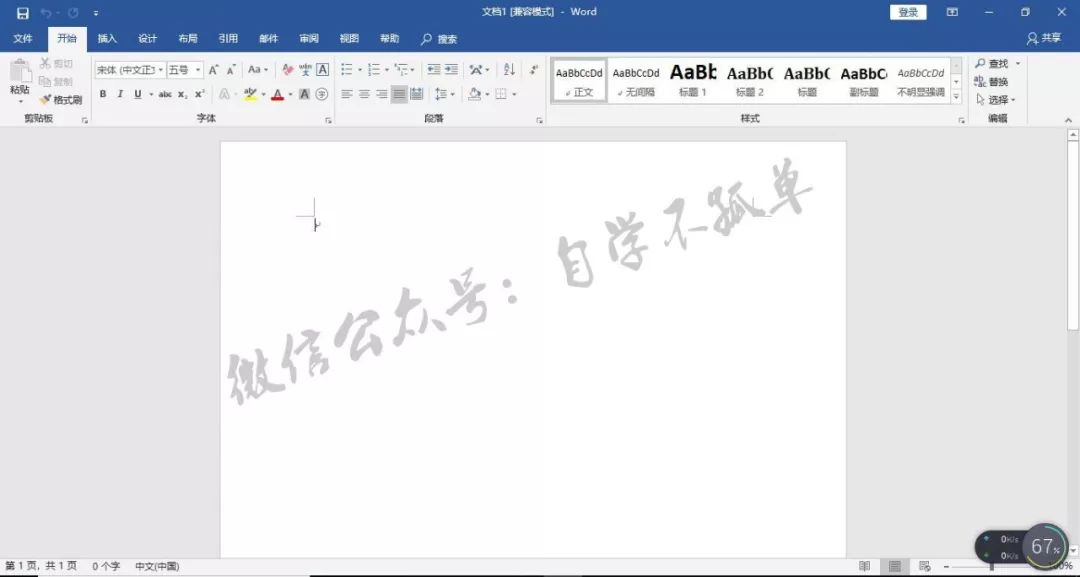The width and height of the screenshot is (1080, 577).
Task: Expand the bullet list options arrow
Action: click(x=360, y=70)
